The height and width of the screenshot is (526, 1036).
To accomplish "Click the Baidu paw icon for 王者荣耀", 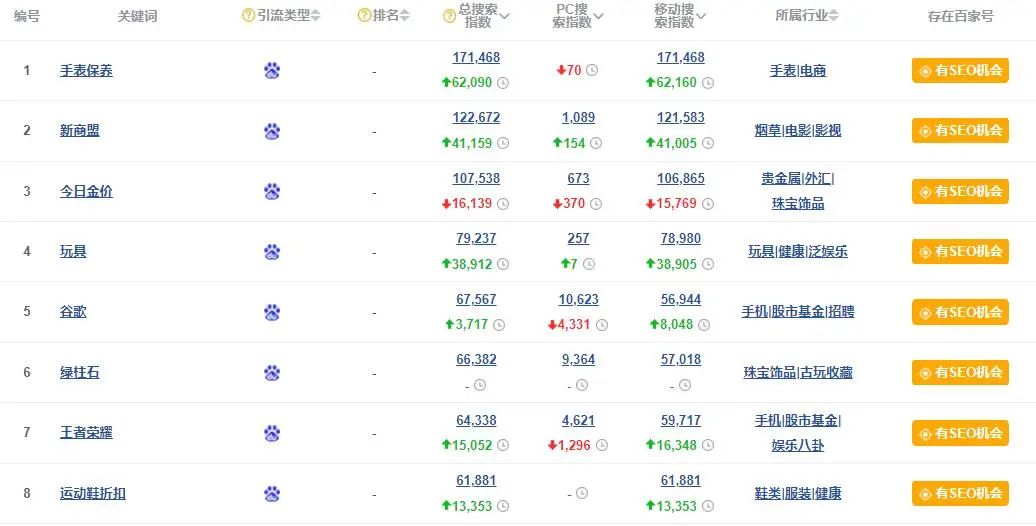I will point(272,433).
